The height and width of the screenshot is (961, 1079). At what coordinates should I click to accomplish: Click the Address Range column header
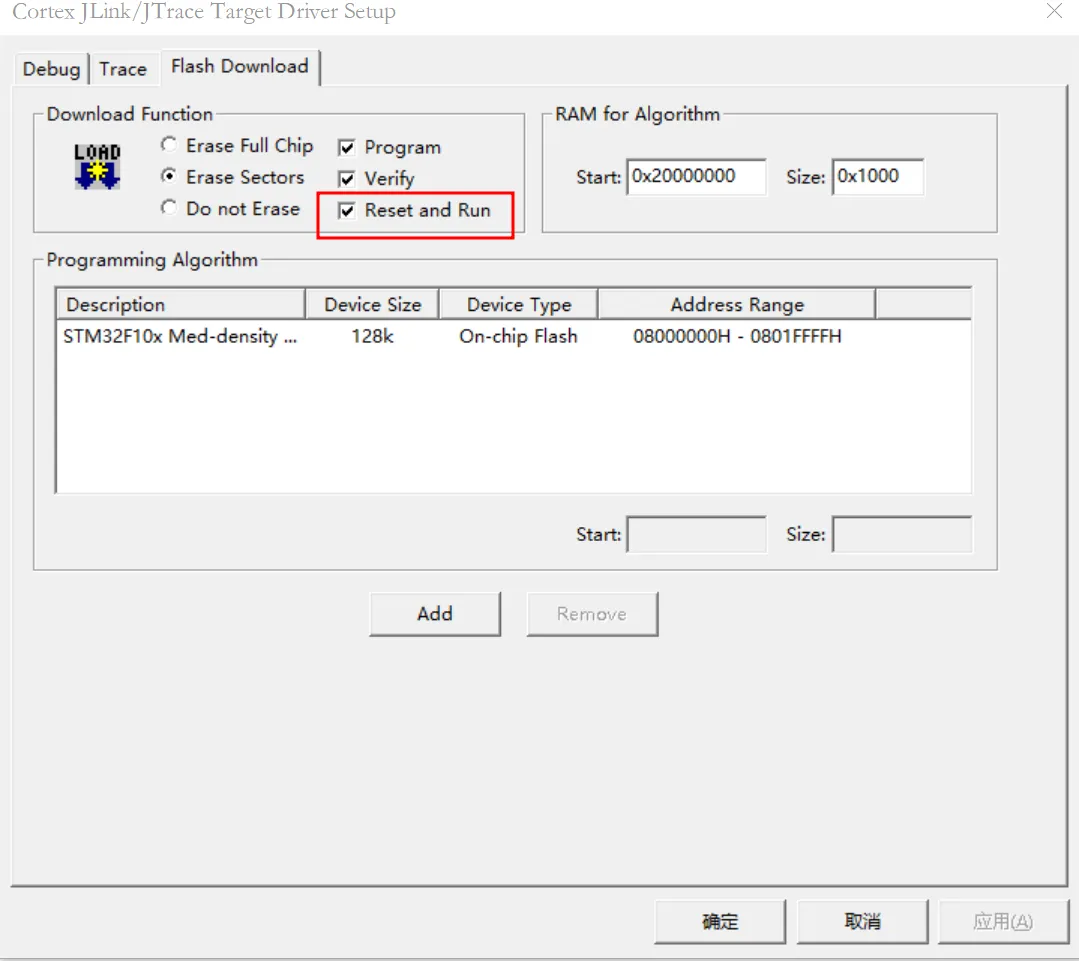(x=737, y=304)
